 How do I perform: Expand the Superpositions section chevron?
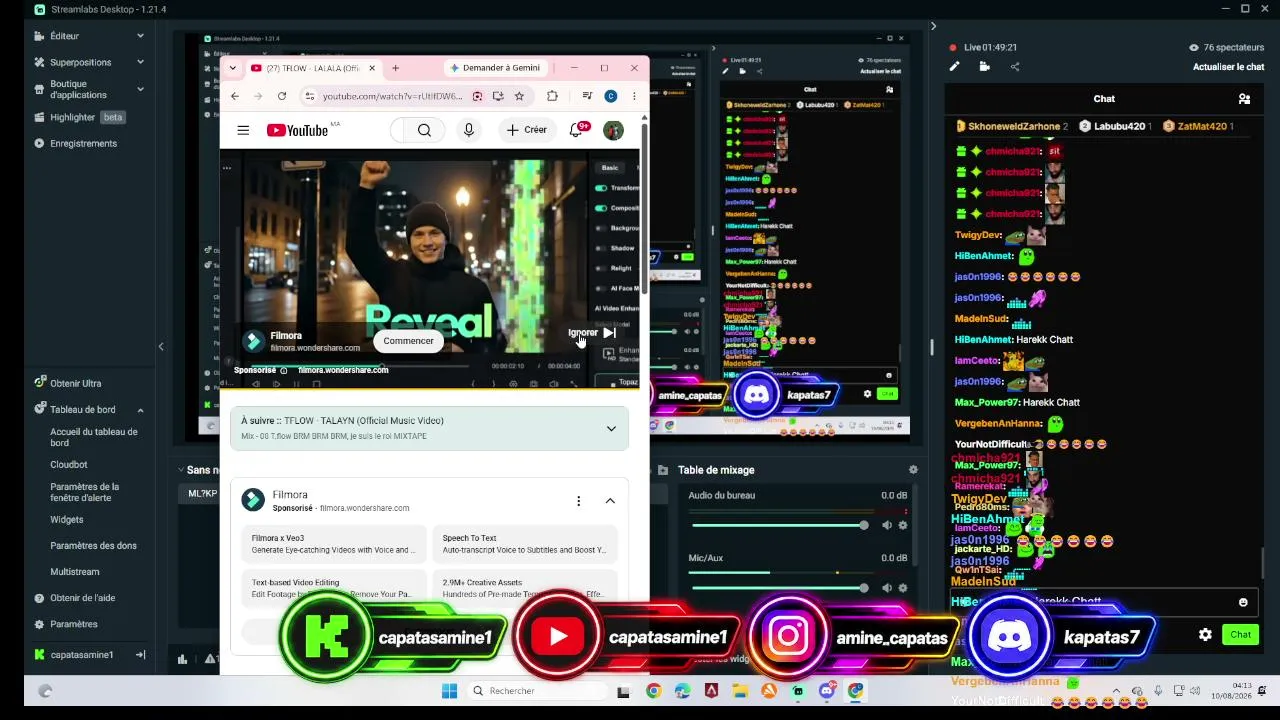tap(140, 62)
